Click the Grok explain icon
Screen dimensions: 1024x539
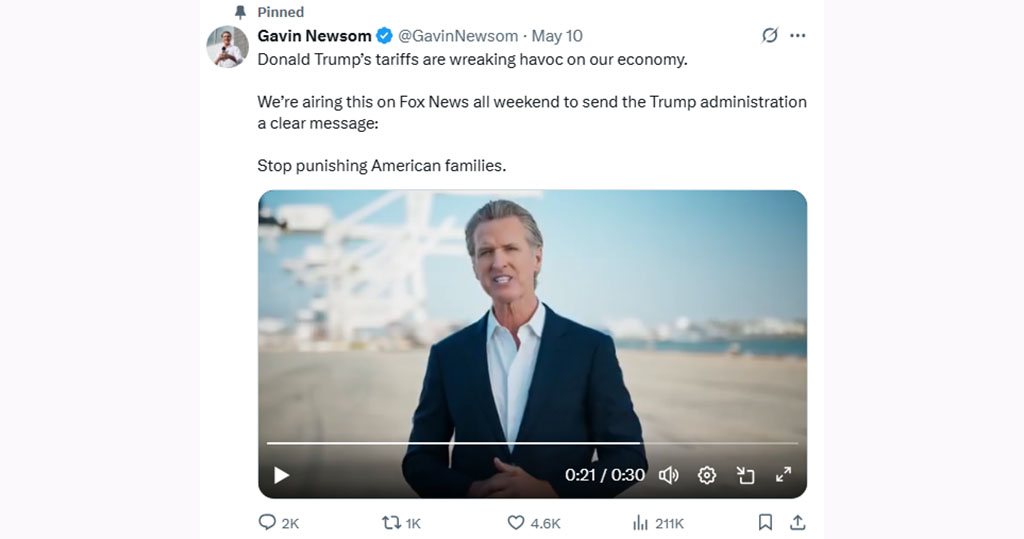769,36
